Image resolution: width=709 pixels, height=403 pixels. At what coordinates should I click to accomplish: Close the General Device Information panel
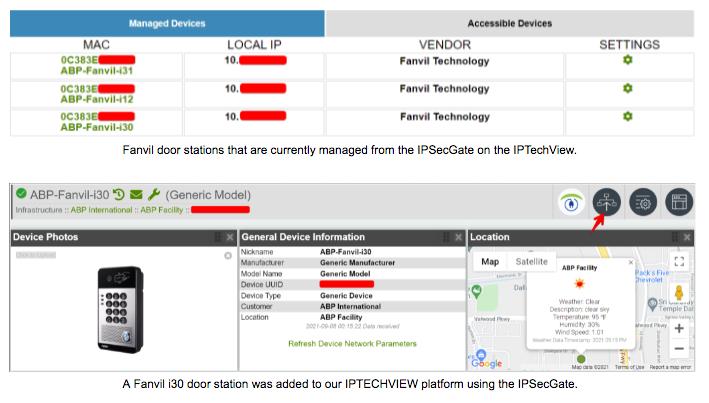pos(458,237)
